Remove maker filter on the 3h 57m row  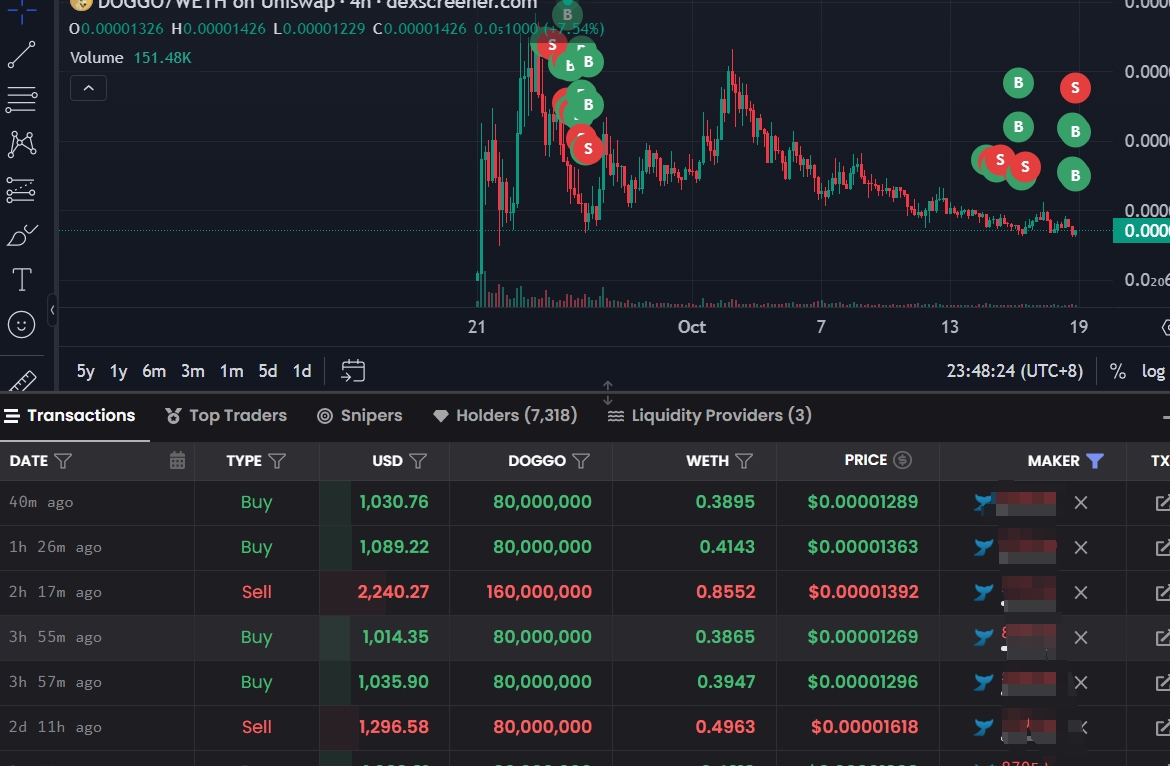pyautogui.click(x=1080, y=682)
